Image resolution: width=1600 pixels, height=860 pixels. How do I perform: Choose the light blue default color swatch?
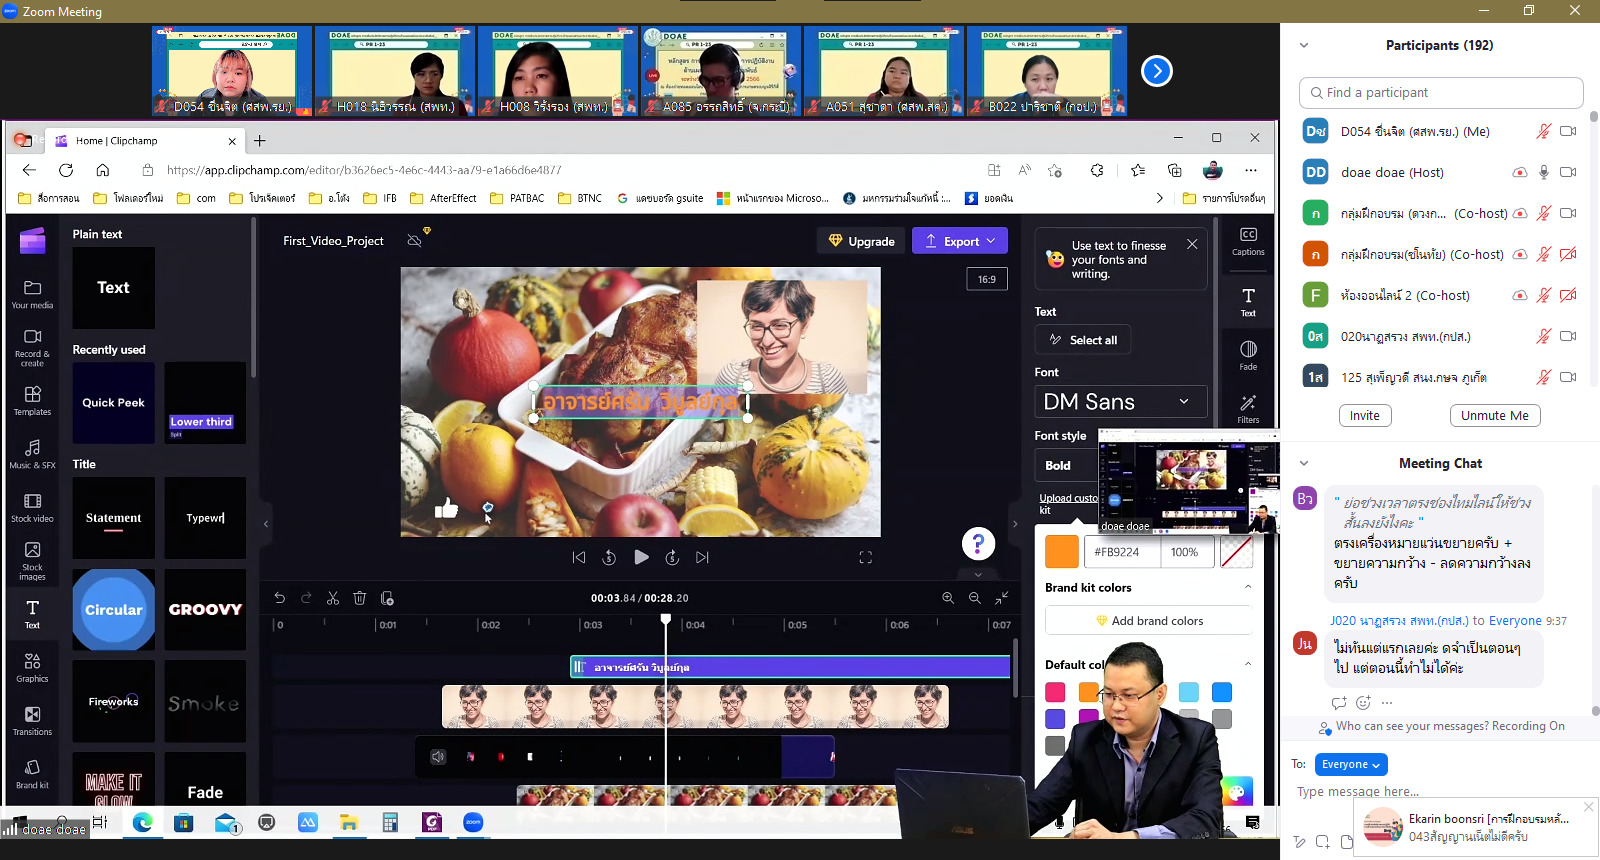click(1188, 692)
